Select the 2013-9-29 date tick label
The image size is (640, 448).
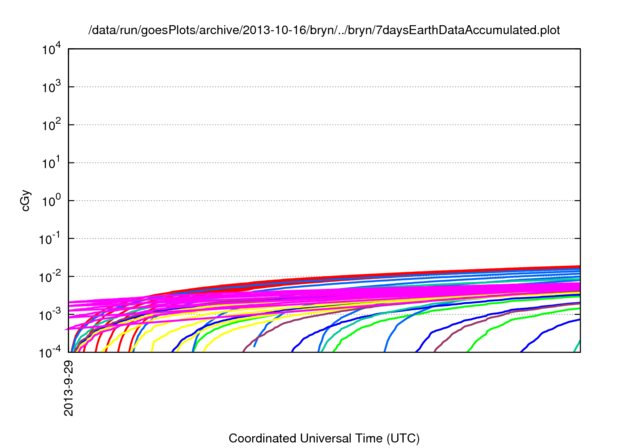[x=69, y=388]
